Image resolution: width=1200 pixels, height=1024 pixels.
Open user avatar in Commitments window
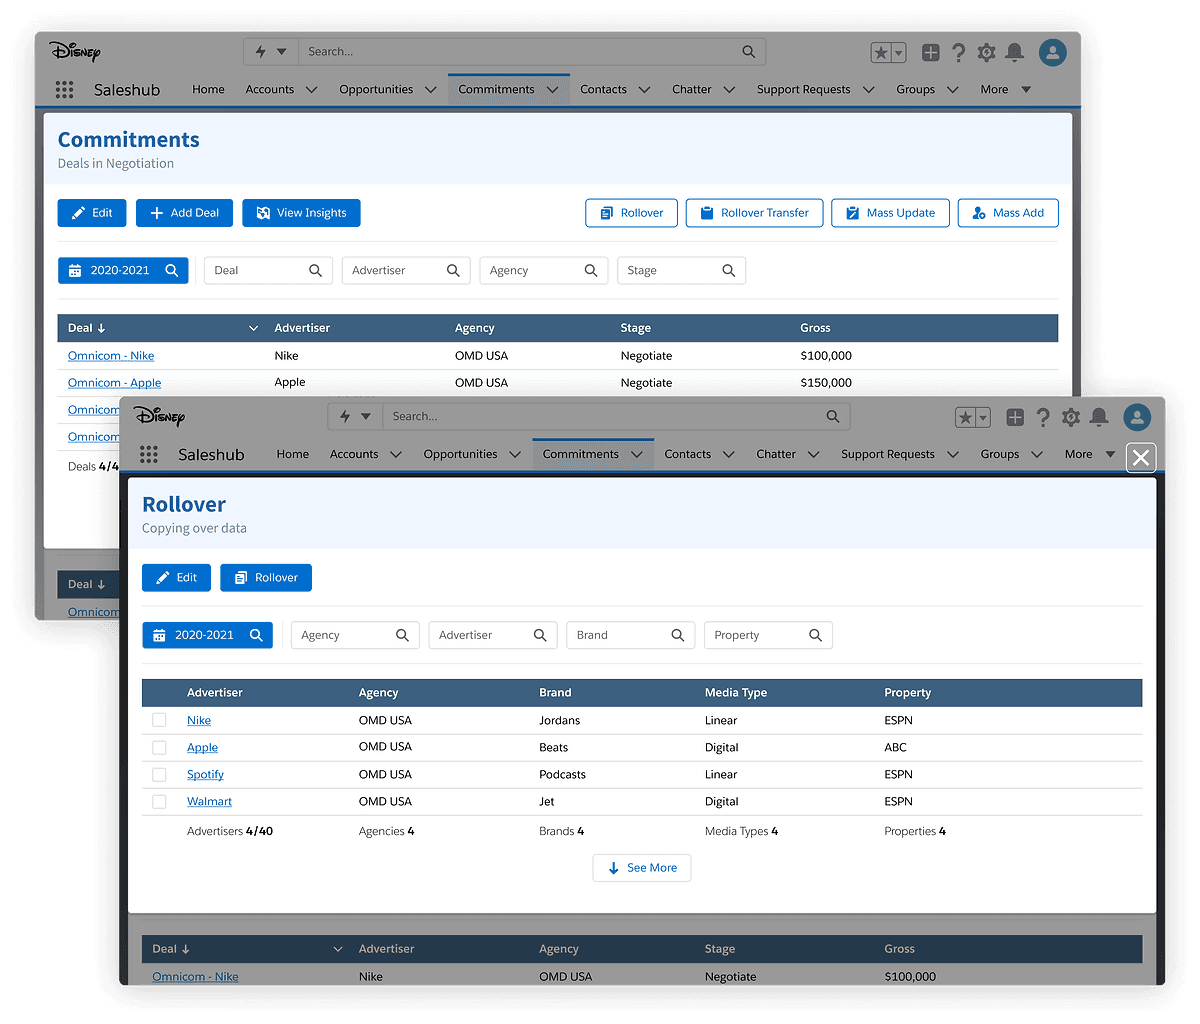pos(1053,53)
